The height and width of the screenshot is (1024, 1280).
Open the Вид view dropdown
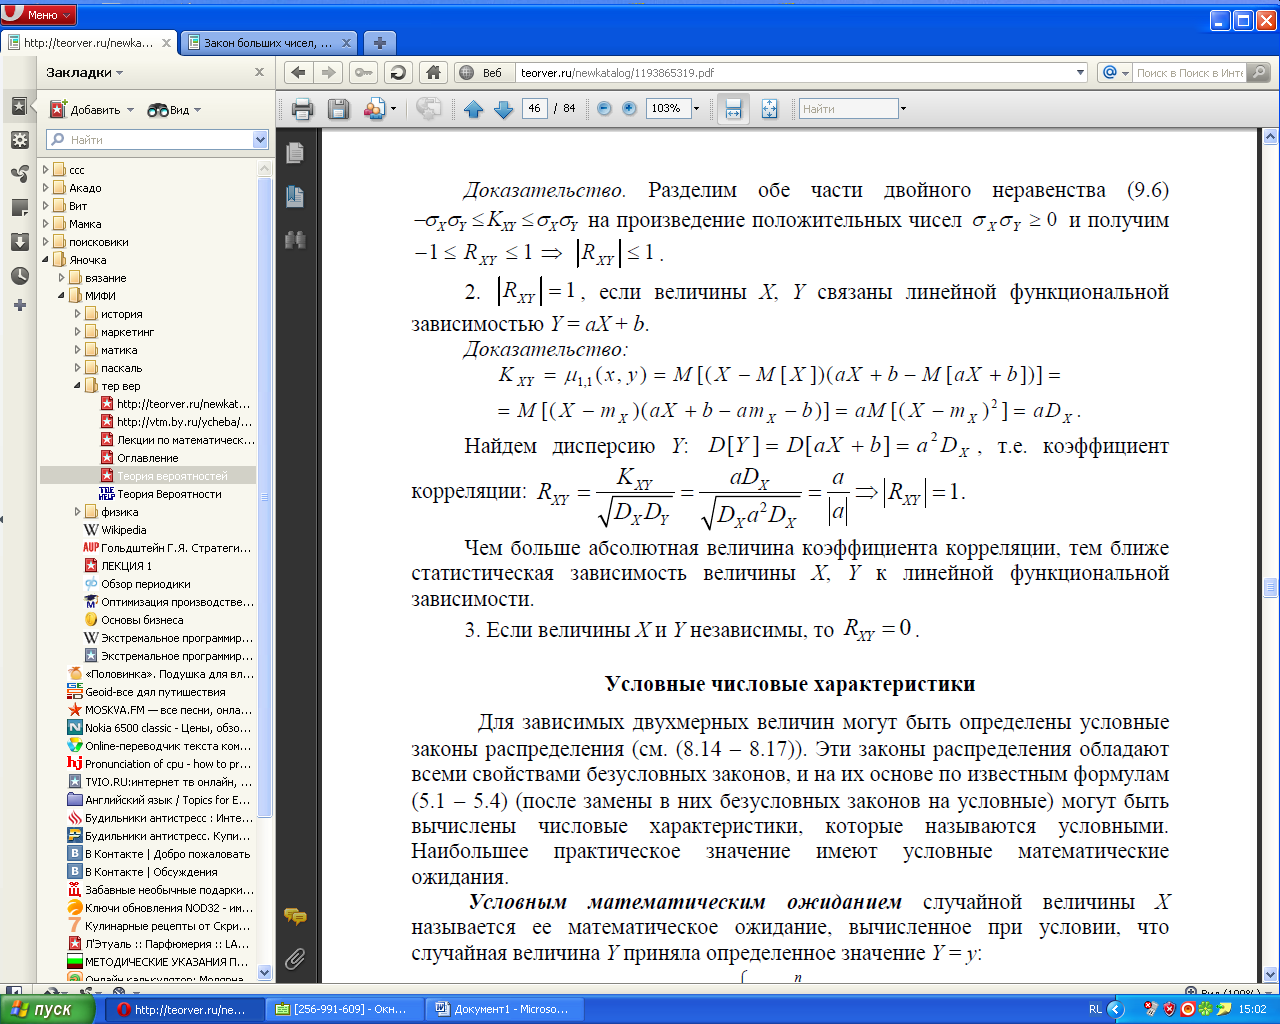coord(174,110)
